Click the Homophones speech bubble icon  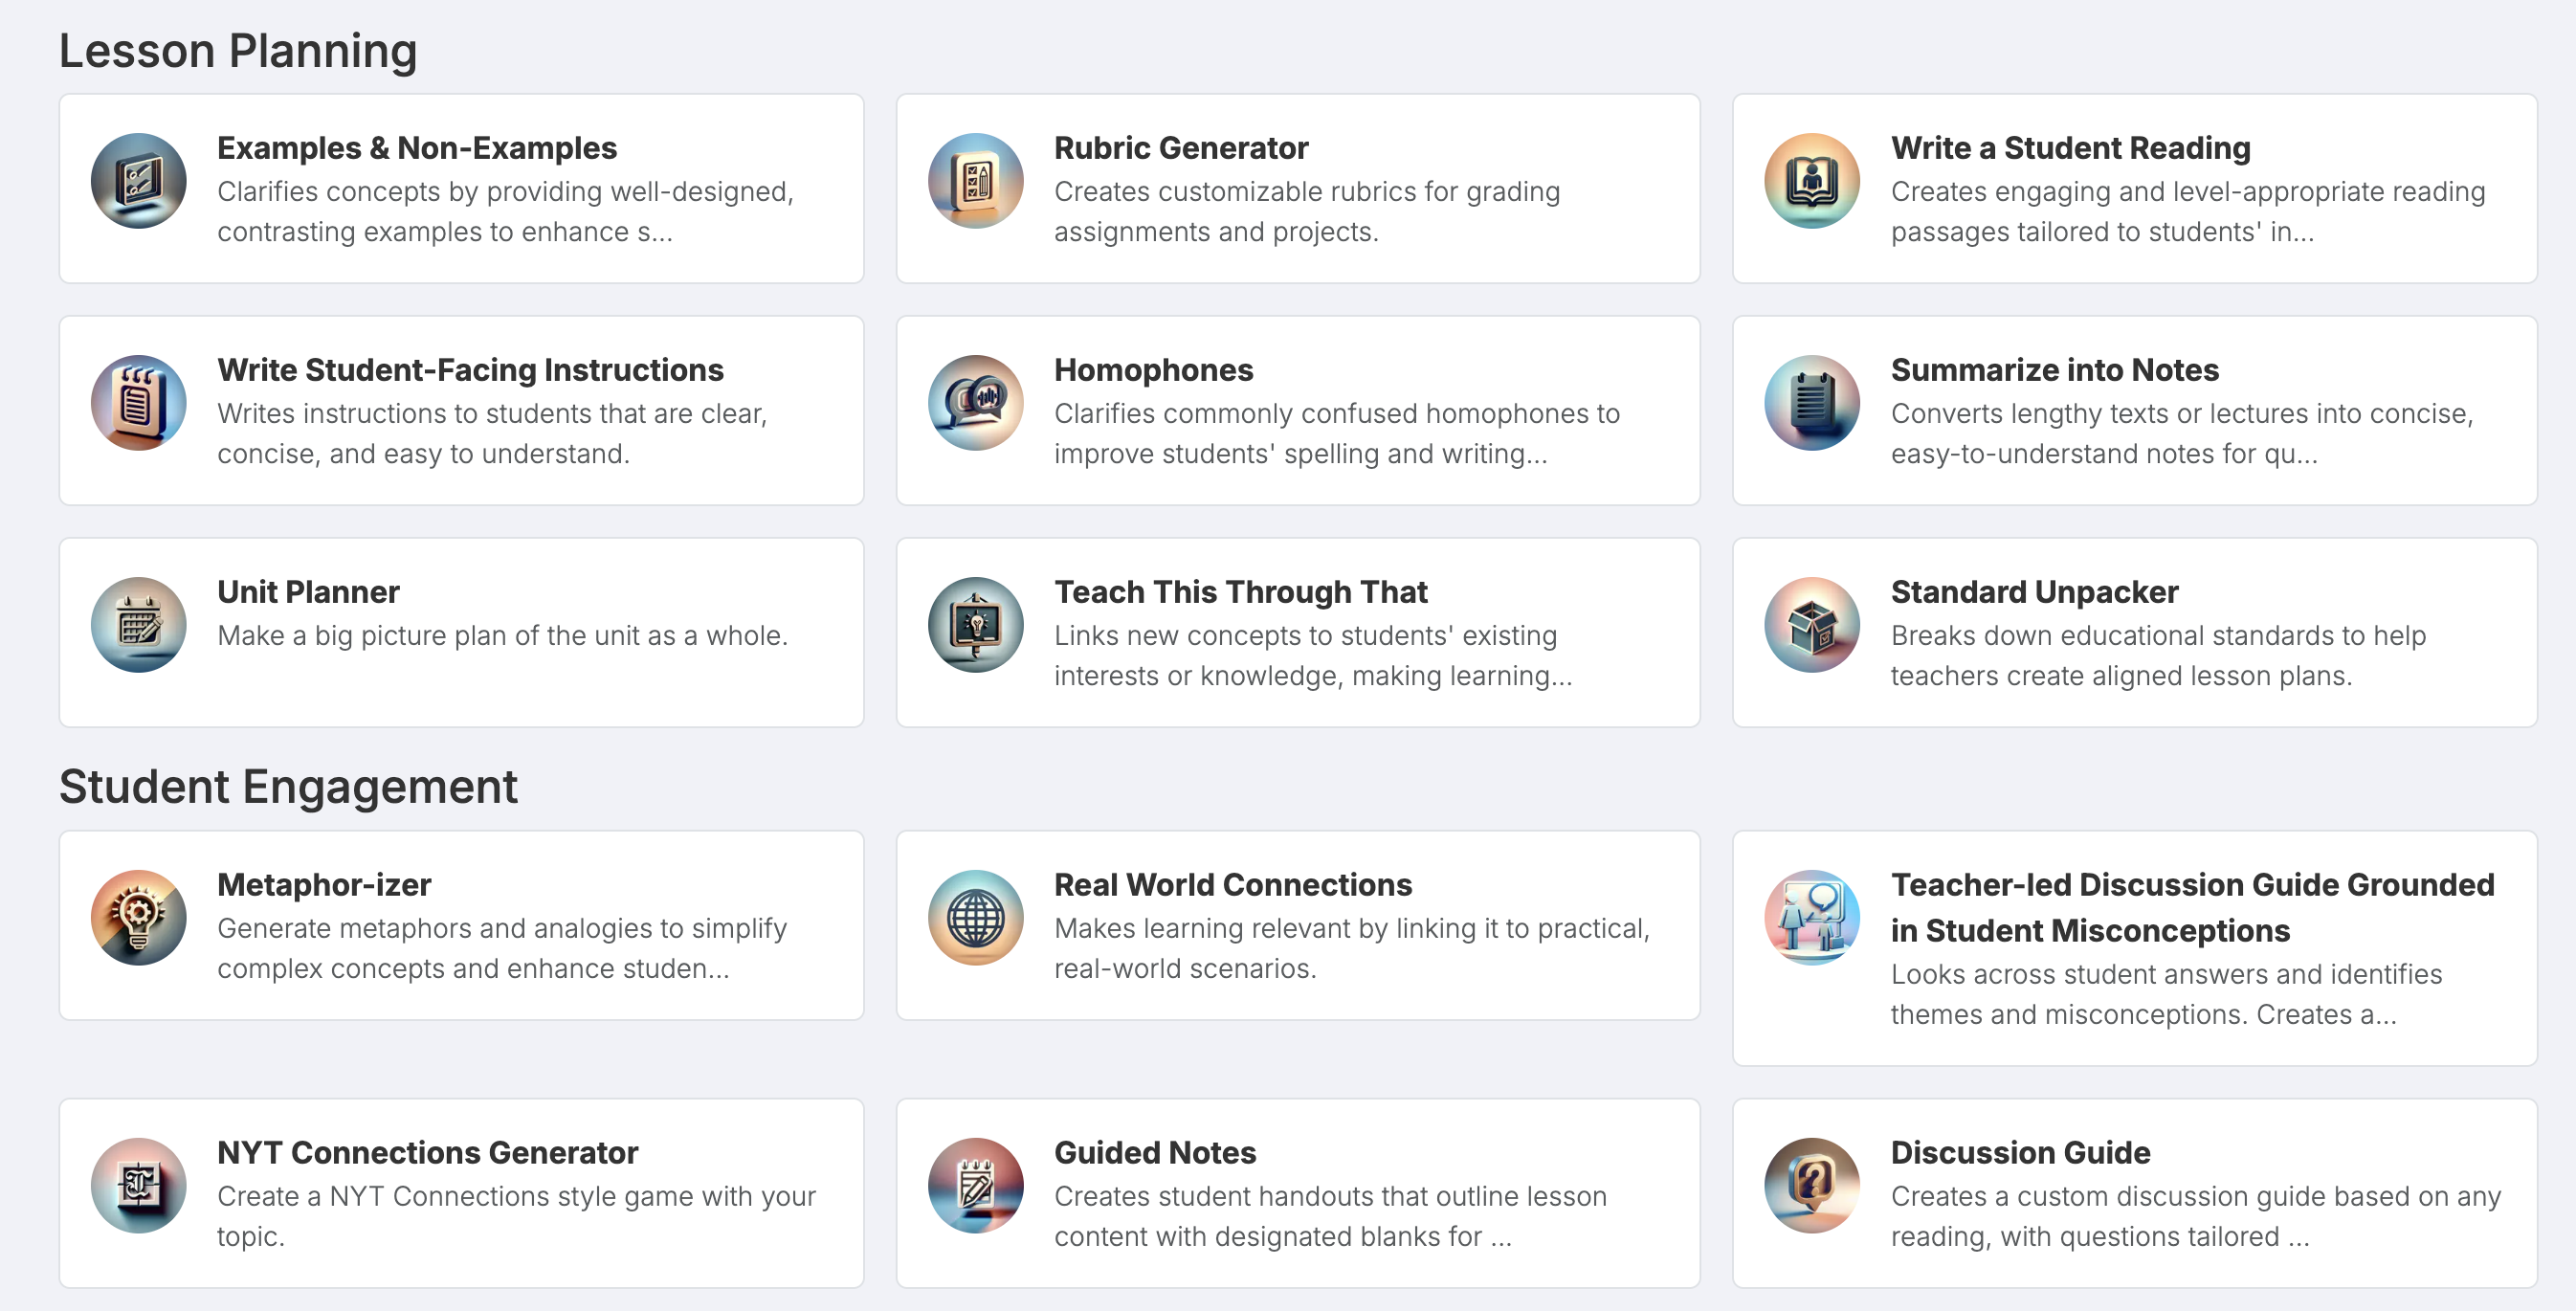click(x=975, y=403)
